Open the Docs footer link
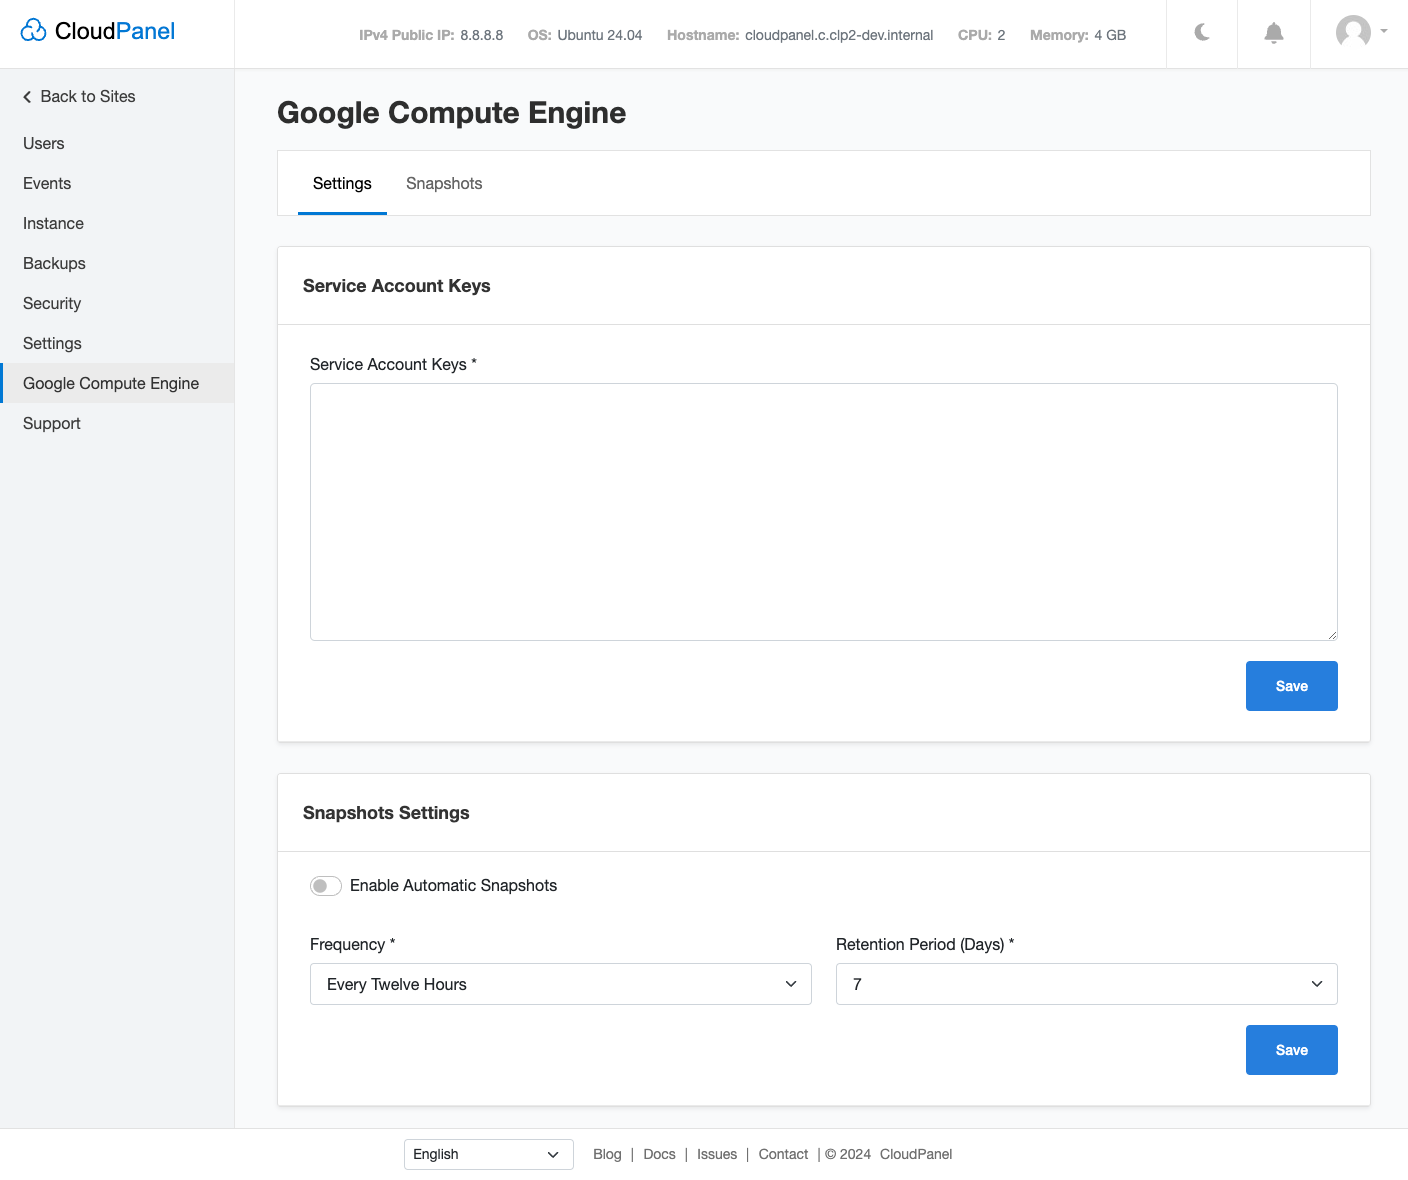The image size is (1408, 1180). point(659,1154)
